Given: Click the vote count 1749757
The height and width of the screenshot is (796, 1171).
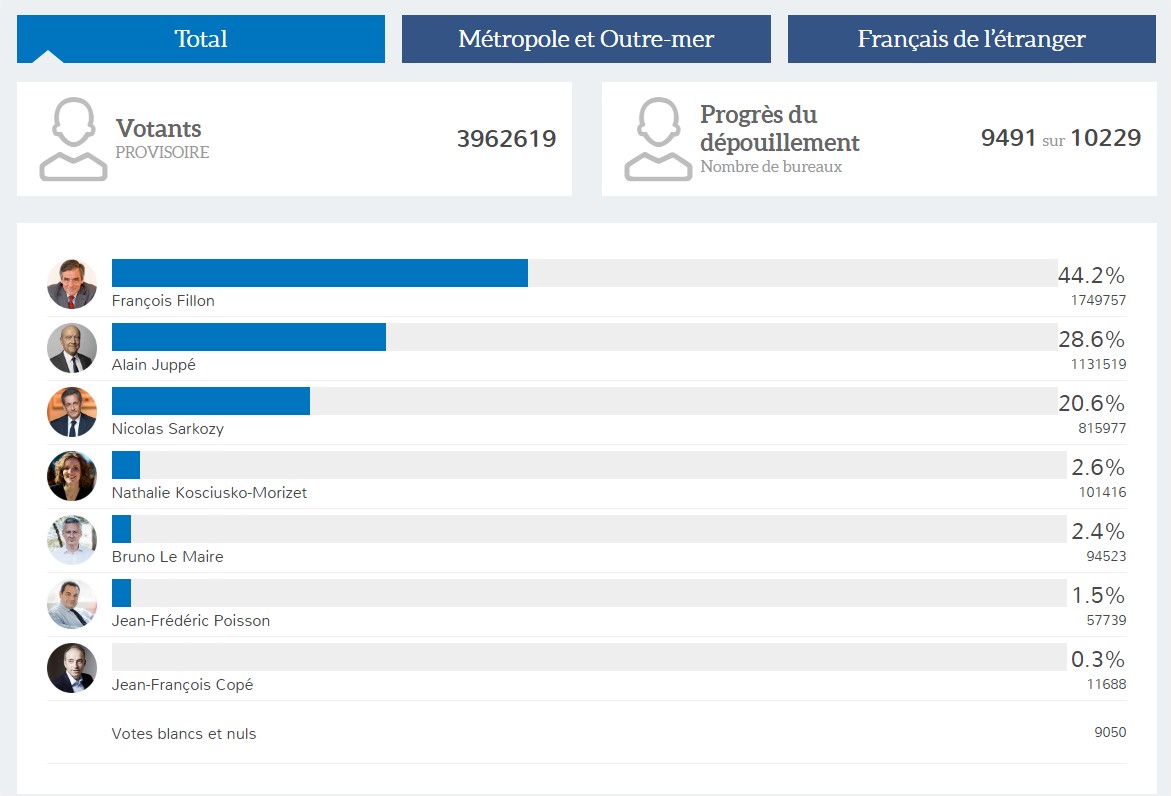Looking at the screenshot, I should click(x=1099, y=300).
